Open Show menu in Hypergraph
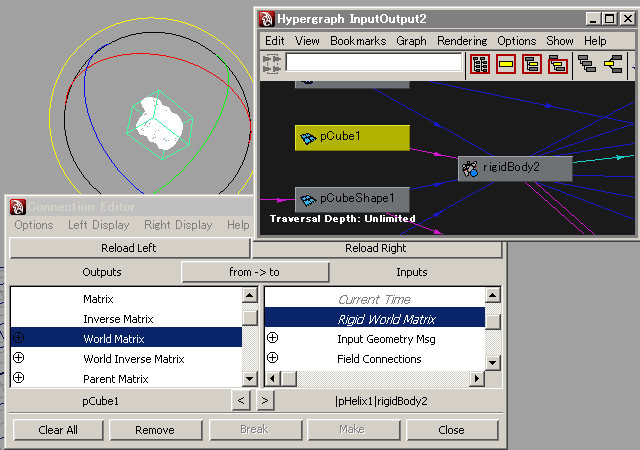This screenshot has width=640, height=450. click(x=560, y=41)
